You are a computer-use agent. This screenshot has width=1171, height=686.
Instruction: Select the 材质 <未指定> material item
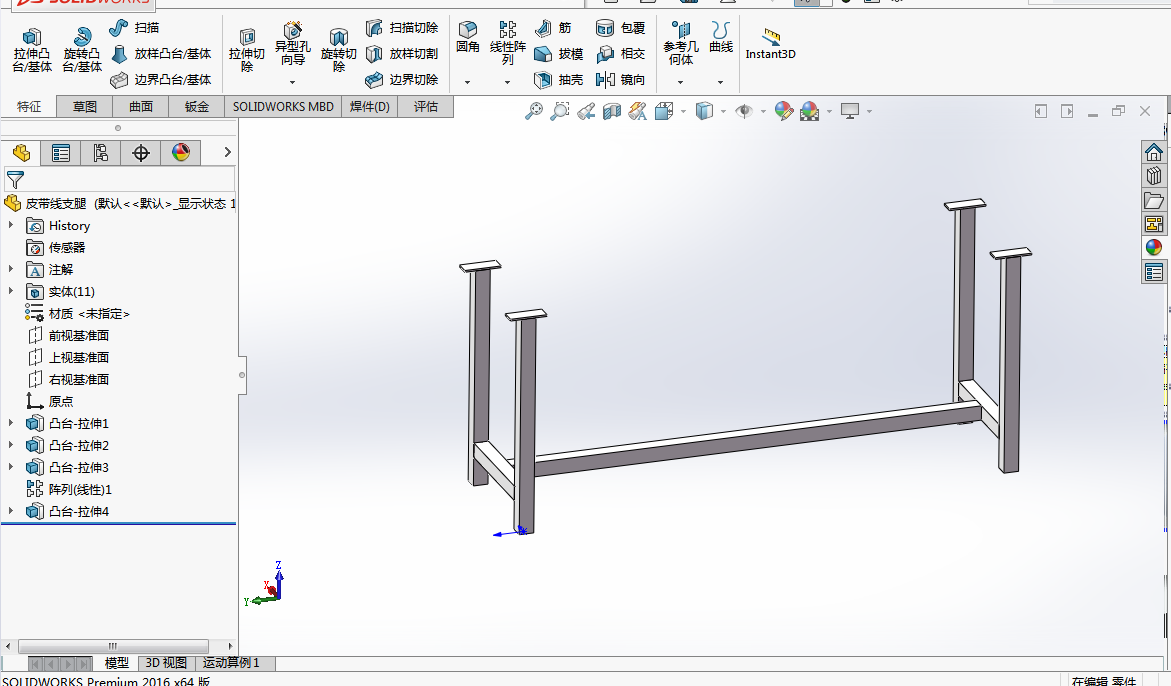point(89,314)
